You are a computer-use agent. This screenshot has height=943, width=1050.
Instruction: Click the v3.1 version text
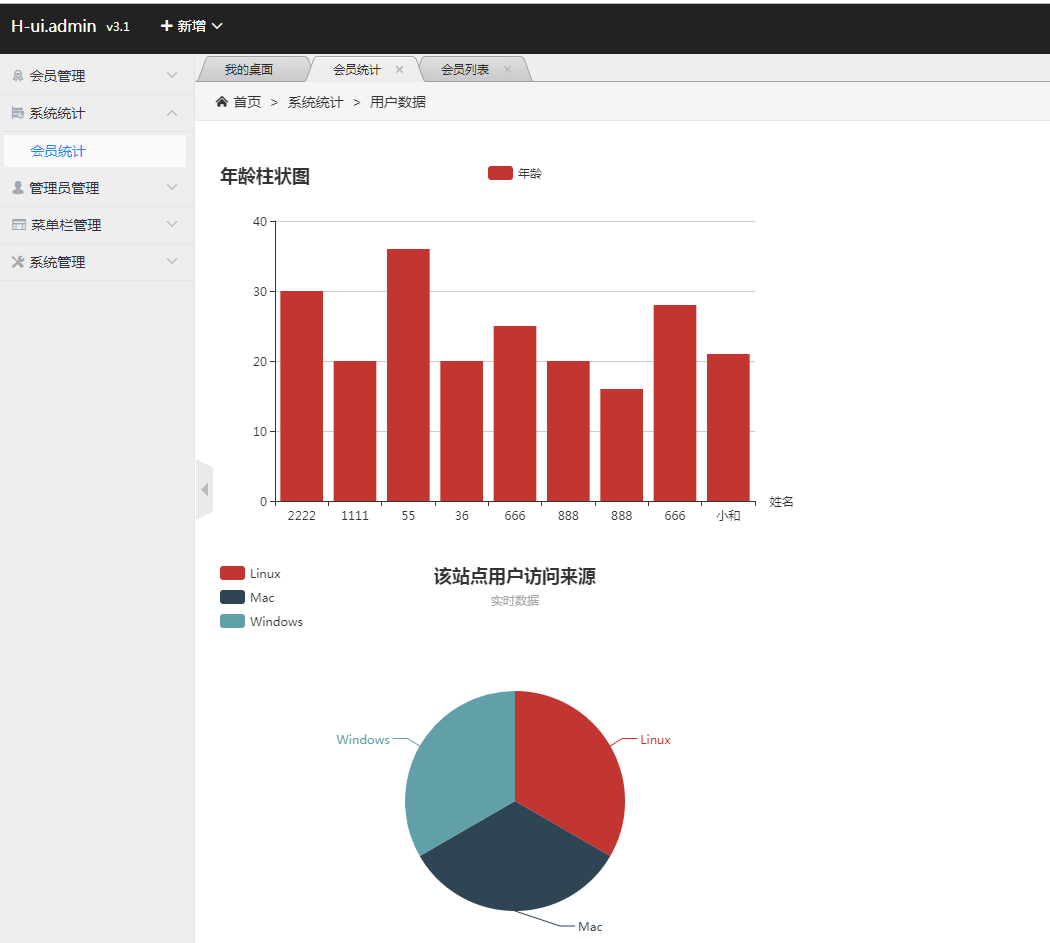[118, 27]
